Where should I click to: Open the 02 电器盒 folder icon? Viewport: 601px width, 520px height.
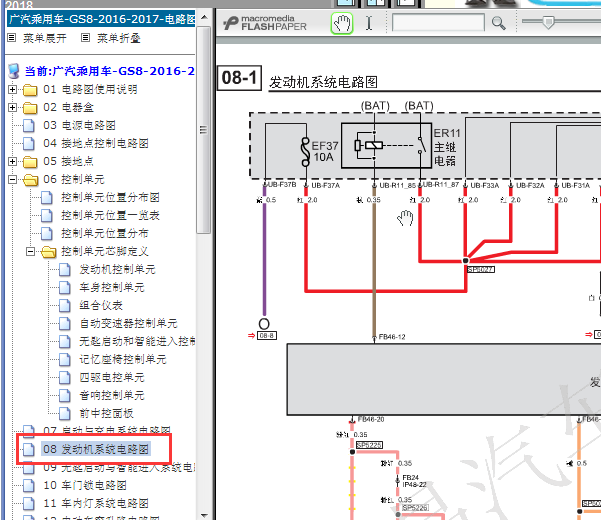click(x=30, y=108)
